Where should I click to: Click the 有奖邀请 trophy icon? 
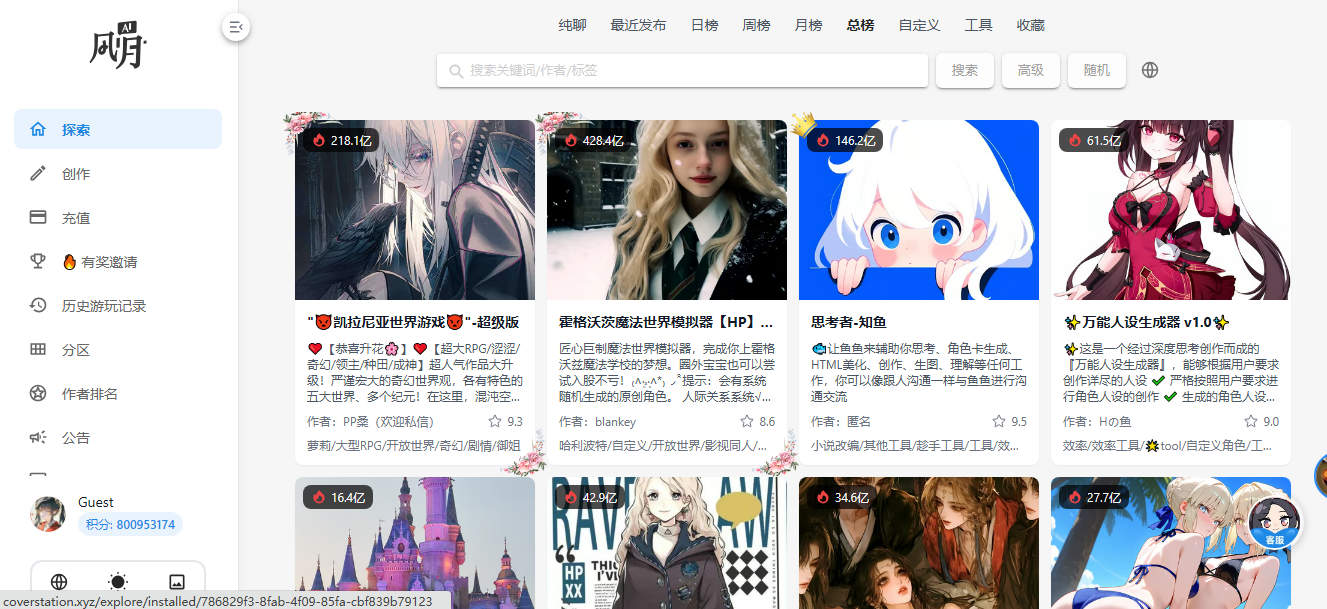tap(38, 261)
